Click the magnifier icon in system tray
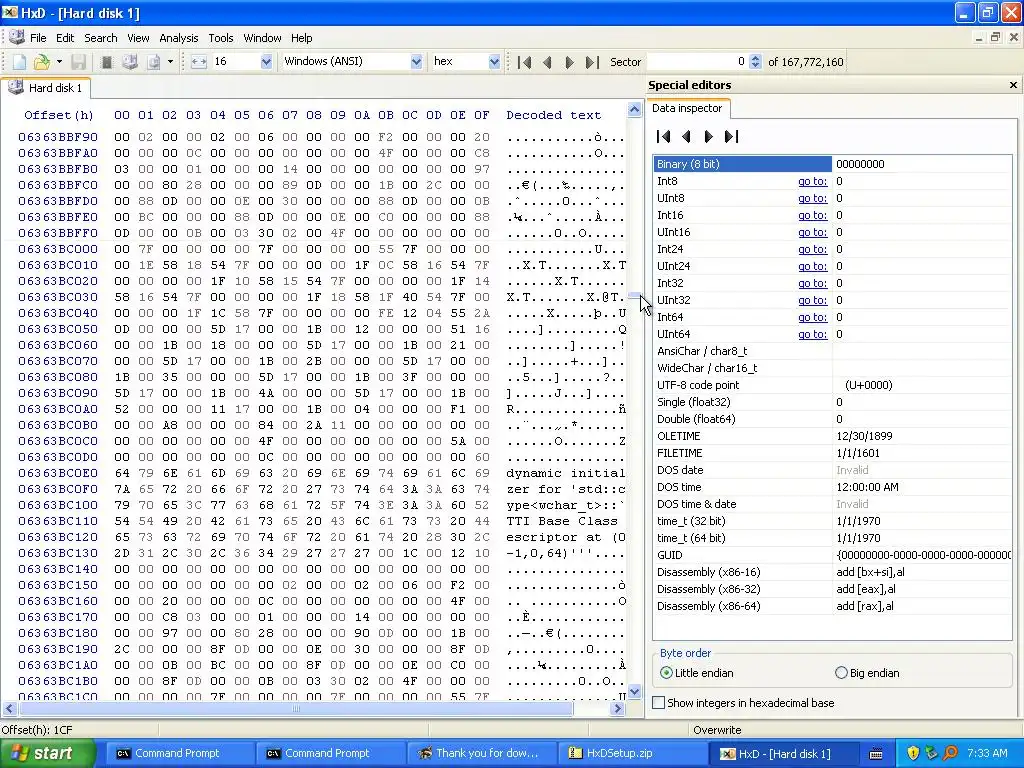Screen dimensions: 1024x768 (x=950, y=753)
